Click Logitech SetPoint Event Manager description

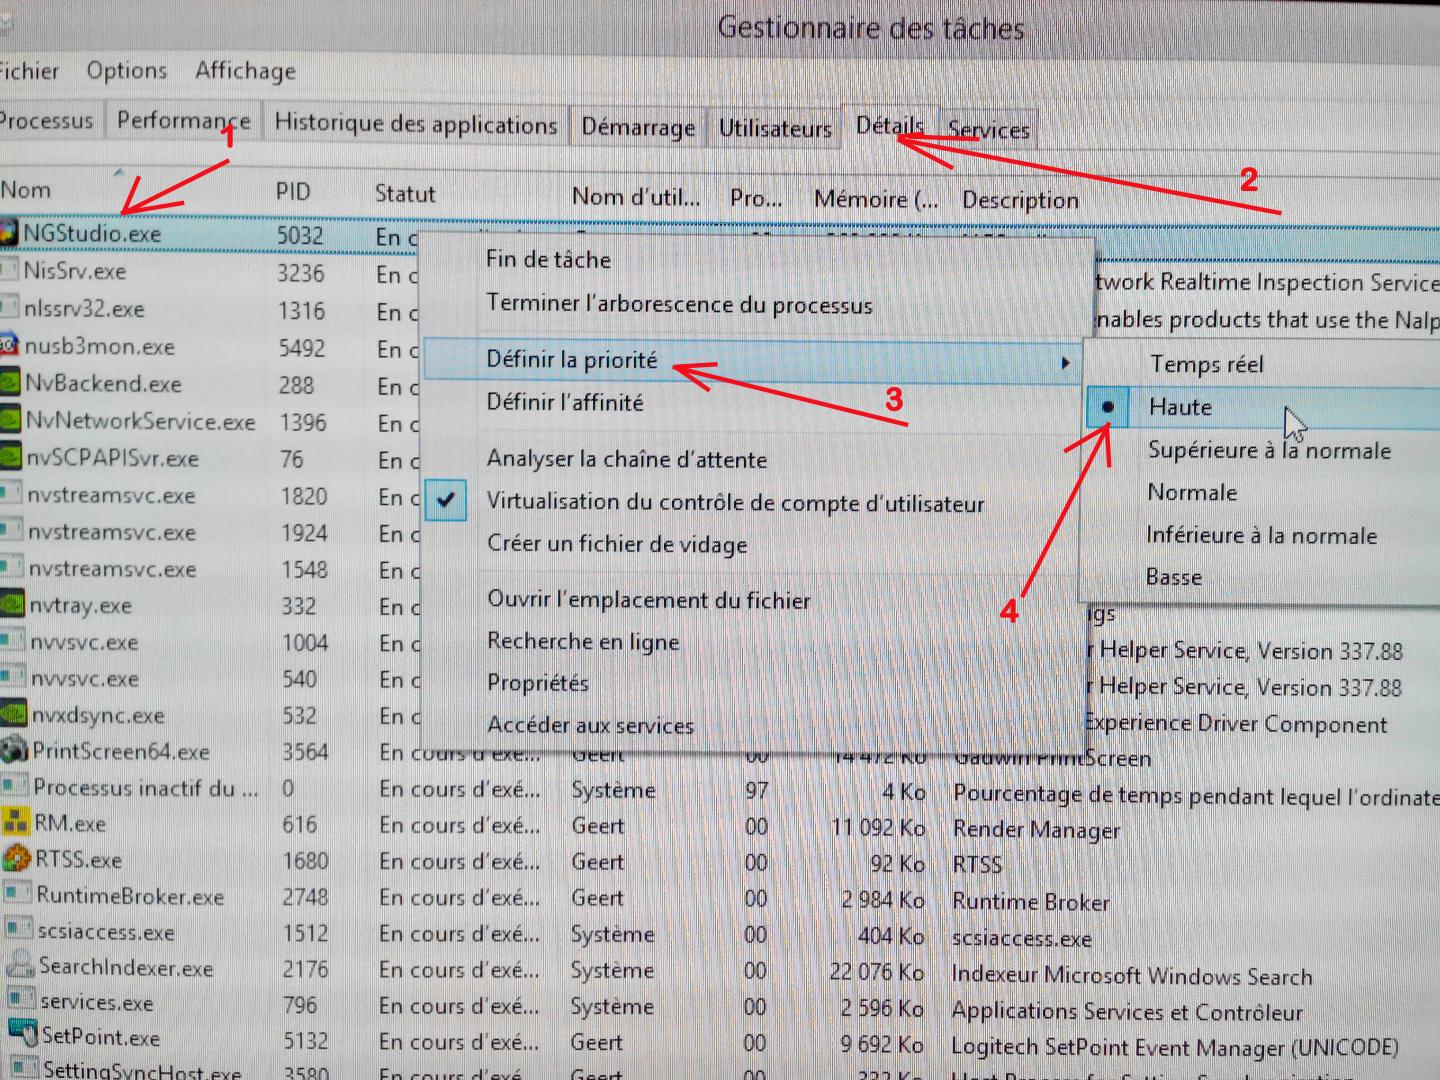[x=1174, y=1048]
